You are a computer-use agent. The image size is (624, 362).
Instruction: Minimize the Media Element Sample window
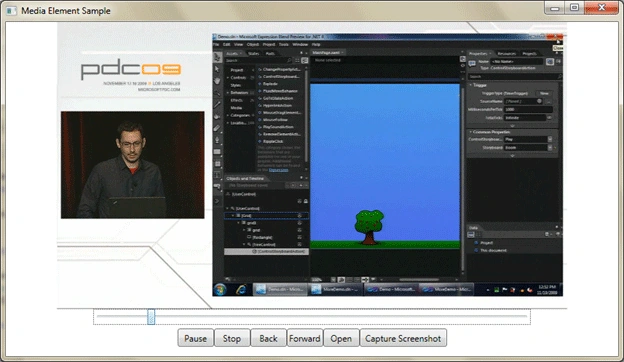click(554, 8)
